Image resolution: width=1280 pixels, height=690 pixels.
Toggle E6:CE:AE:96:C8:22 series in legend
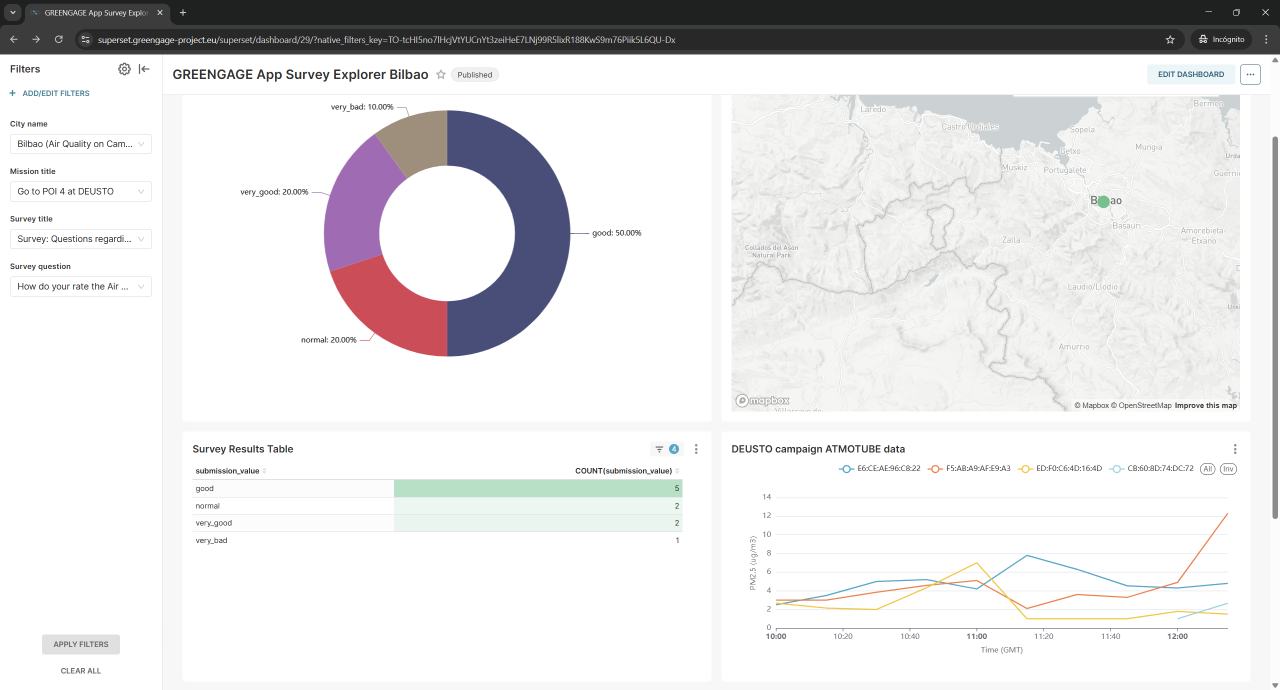tap(881, 468)
